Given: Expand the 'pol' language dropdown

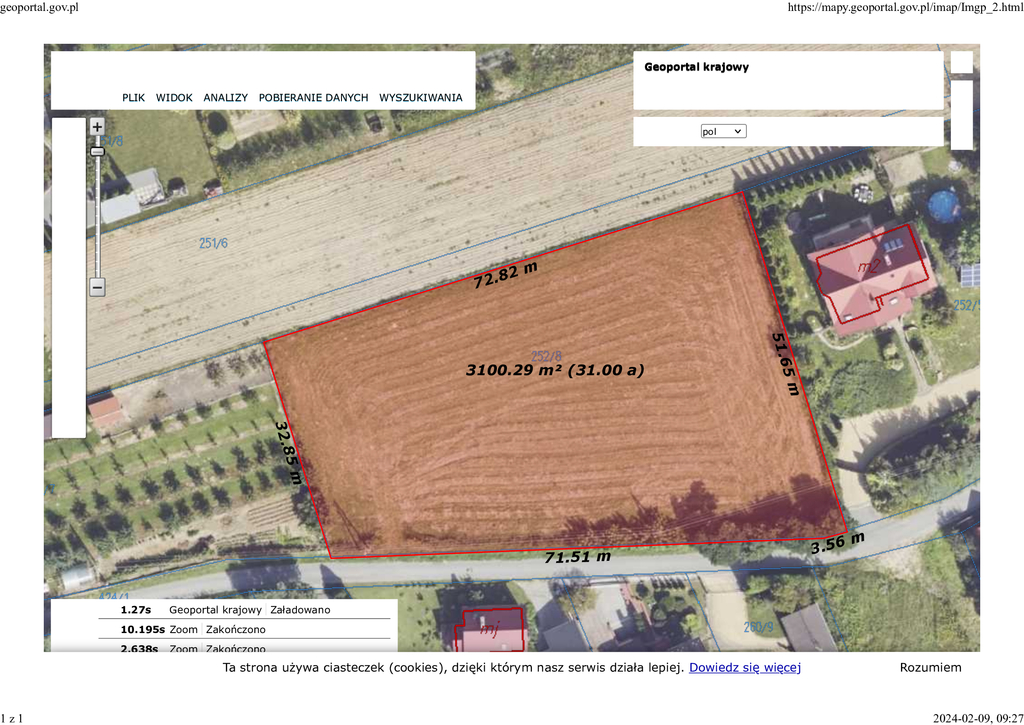Looking at the screenshot, I should pyautogui.click(x=723, y=131).
